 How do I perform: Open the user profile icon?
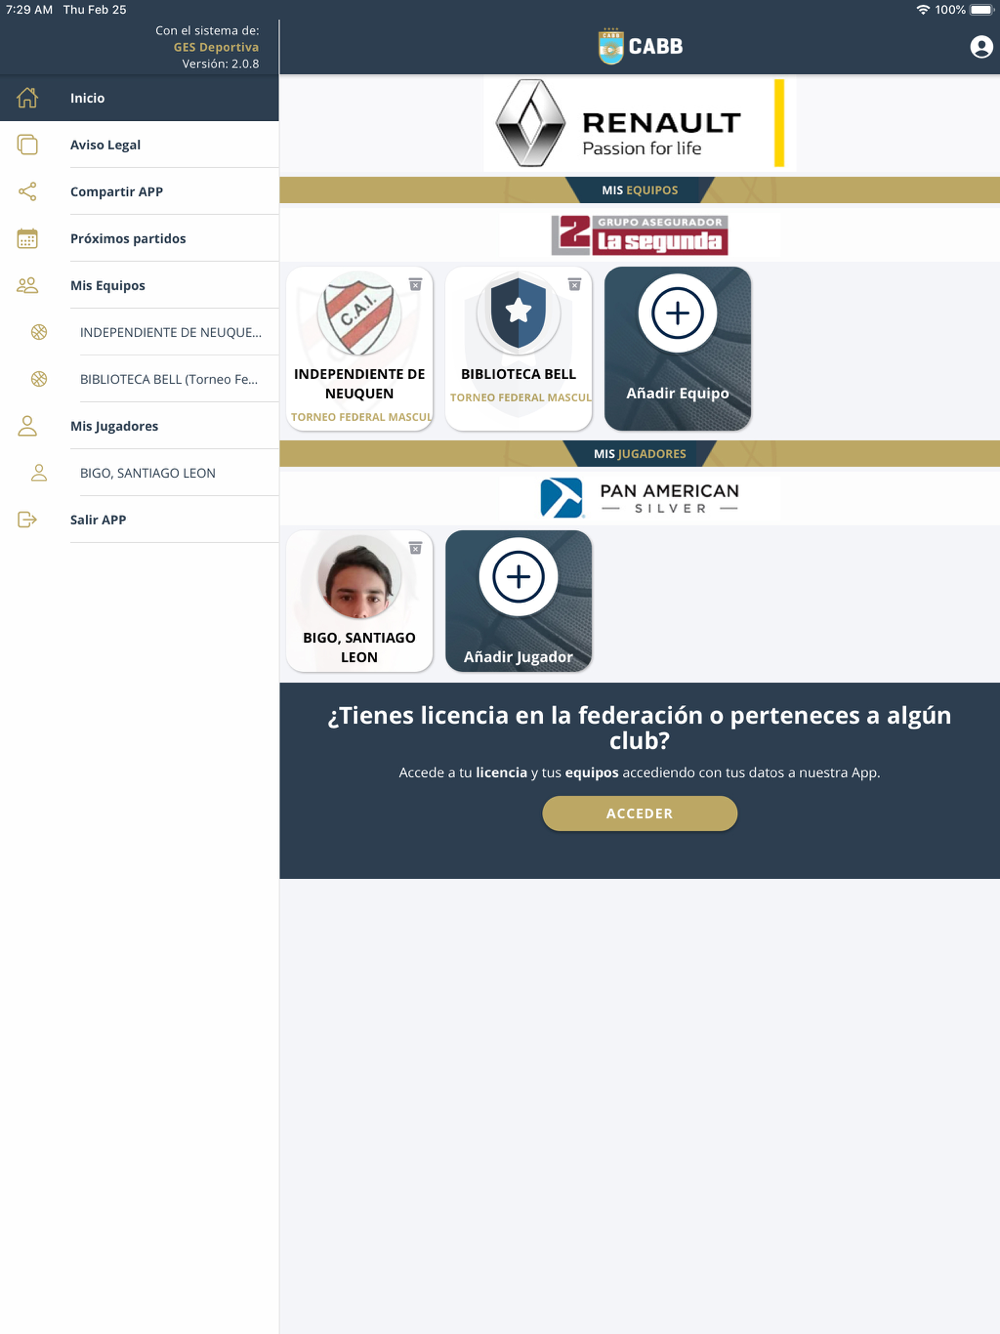click(981, 47)
